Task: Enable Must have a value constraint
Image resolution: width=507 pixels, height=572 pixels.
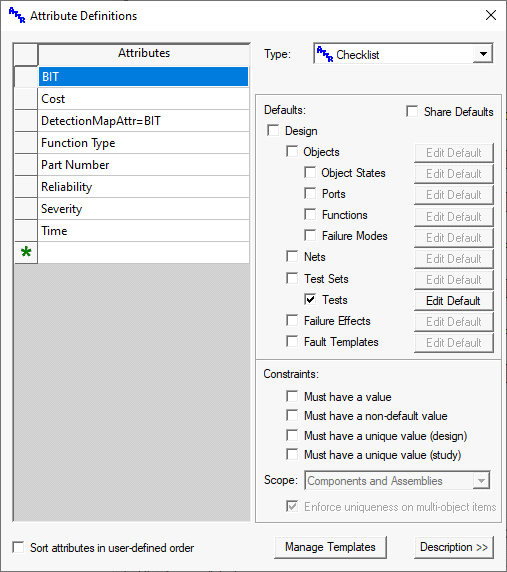Action: pyautogui.click(x=292, y=396)
